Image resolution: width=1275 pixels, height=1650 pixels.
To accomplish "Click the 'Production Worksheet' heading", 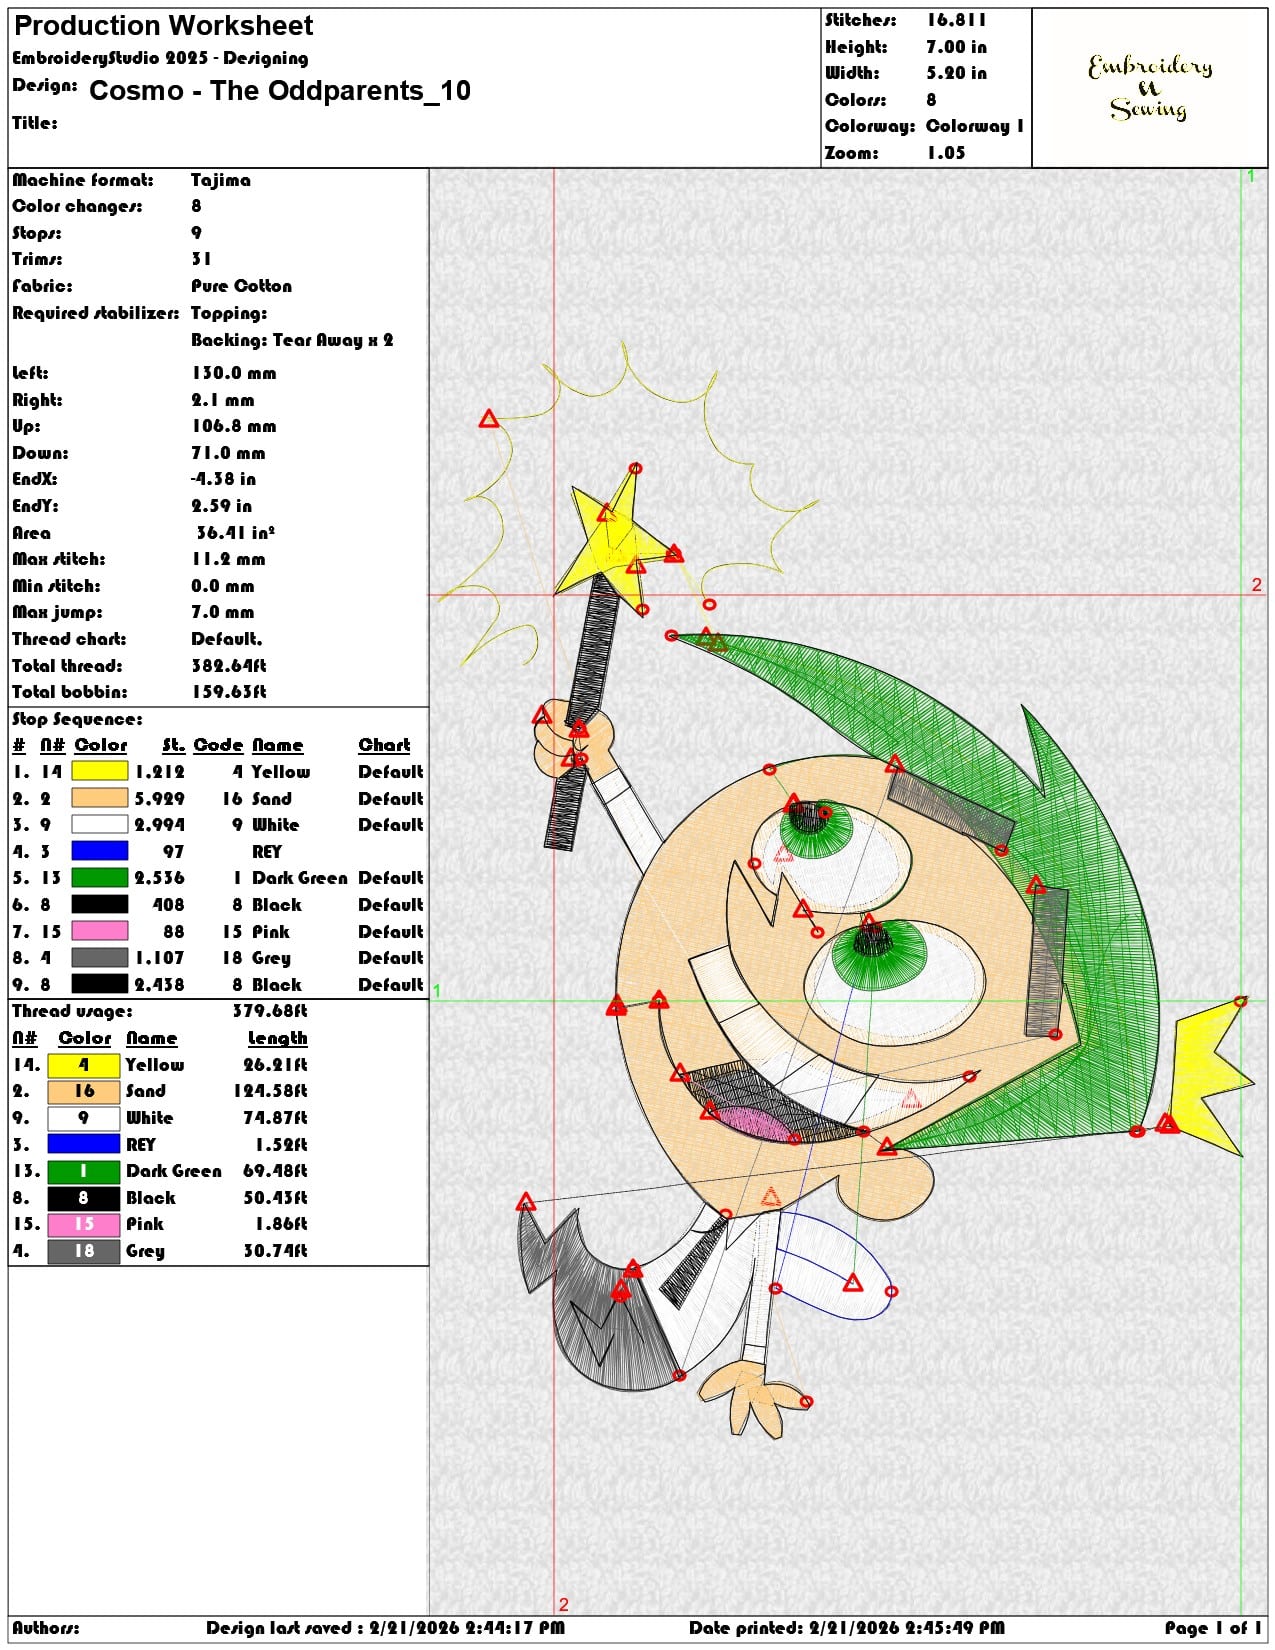I will (164, 26).
